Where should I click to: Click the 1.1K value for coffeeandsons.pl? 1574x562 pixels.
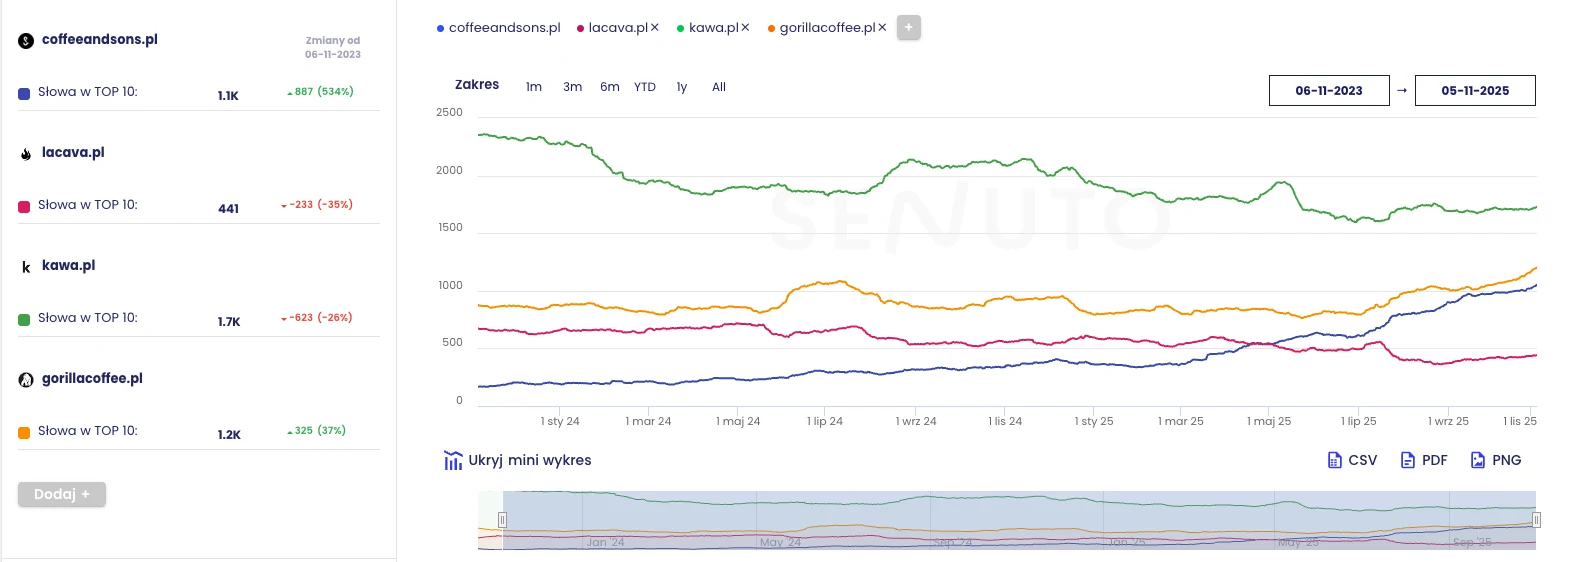click(x=228, y=96)
